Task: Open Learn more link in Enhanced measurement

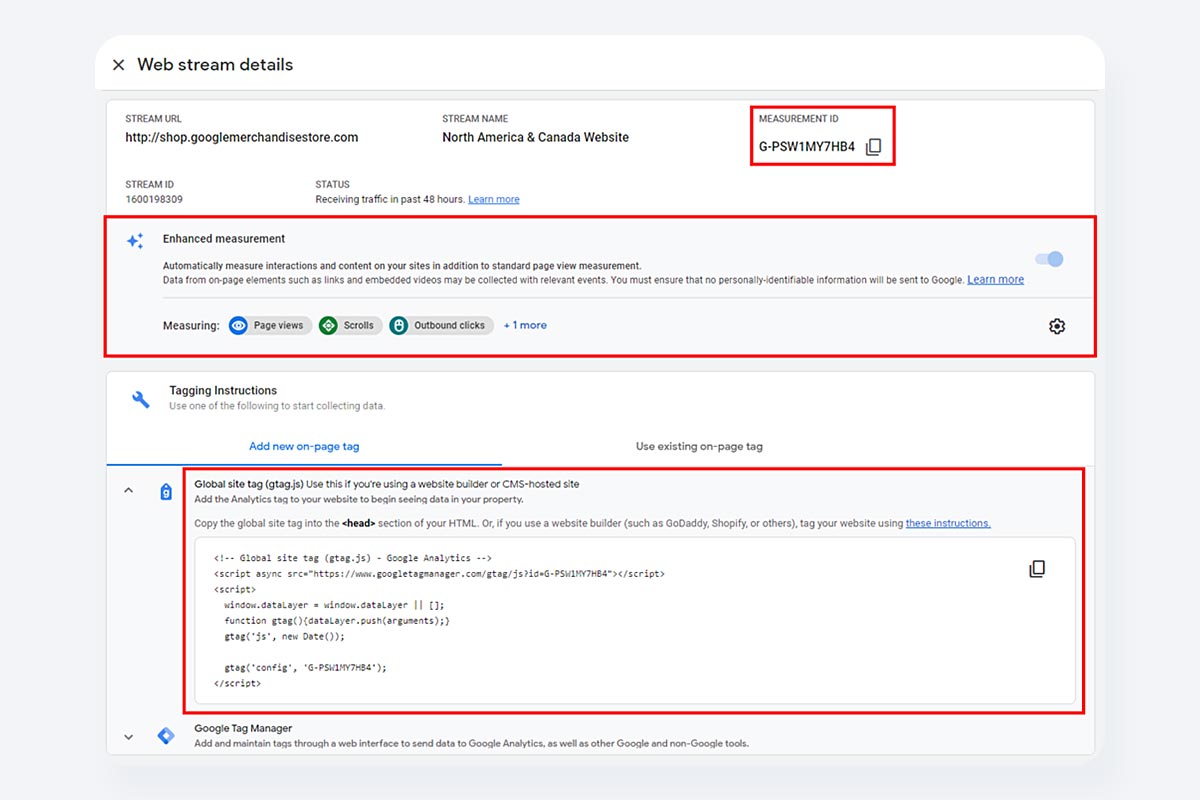Action: tap(995, 280)
